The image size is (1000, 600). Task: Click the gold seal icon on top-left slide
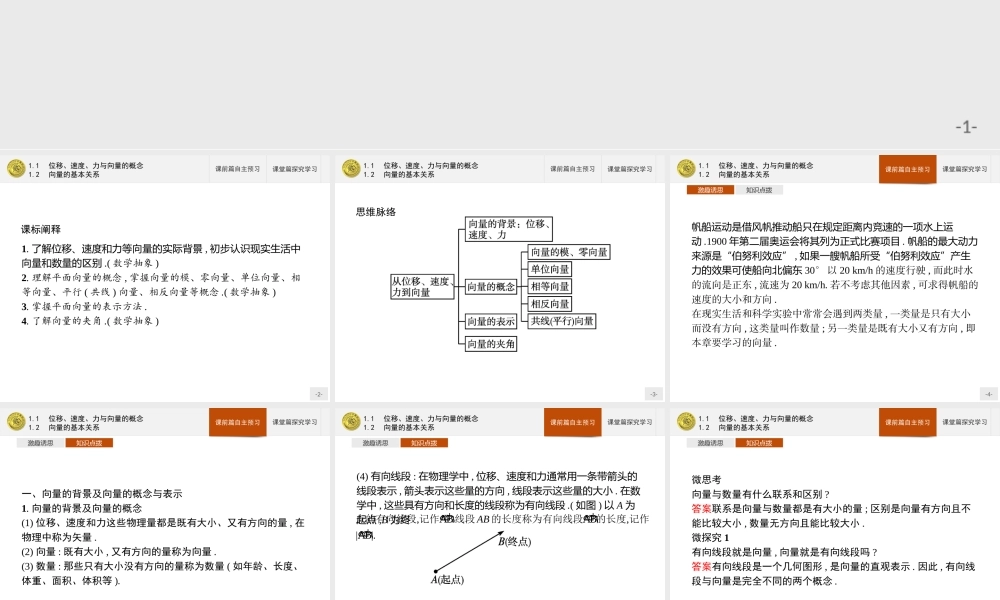pos(16,168)
